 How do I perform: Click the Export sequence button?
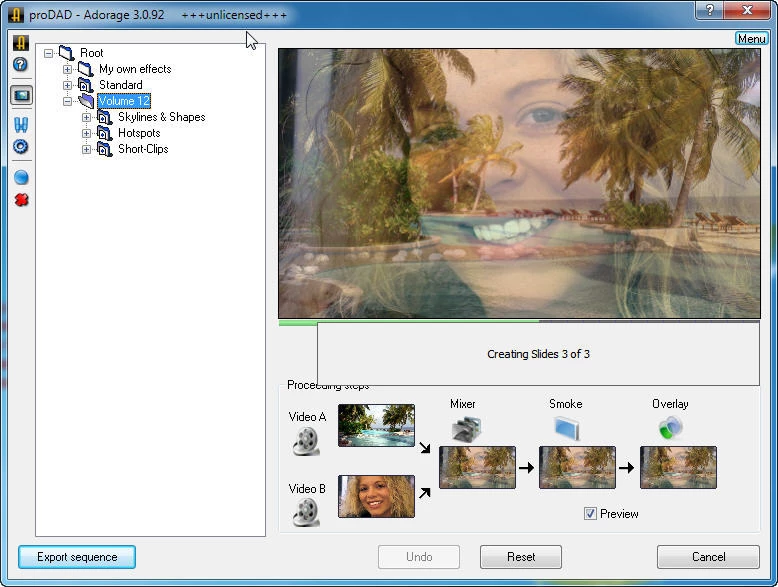(77, 557)
